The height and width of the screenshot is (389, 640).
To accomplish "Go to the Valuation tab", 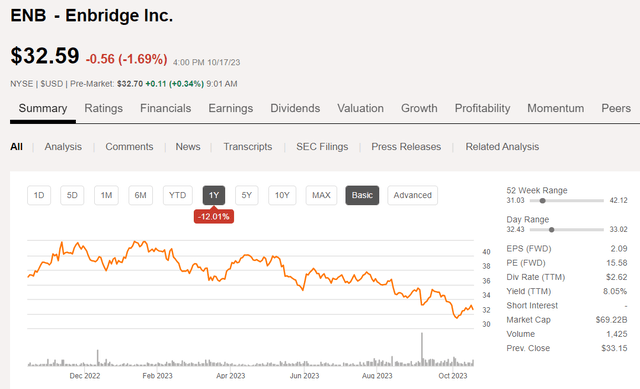I will click(x=360, y=108).
